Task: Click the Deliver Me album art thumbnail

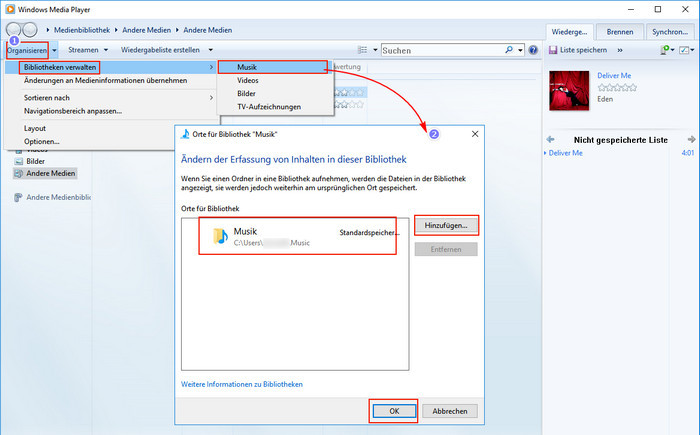Action: click(x=569, y=90)
